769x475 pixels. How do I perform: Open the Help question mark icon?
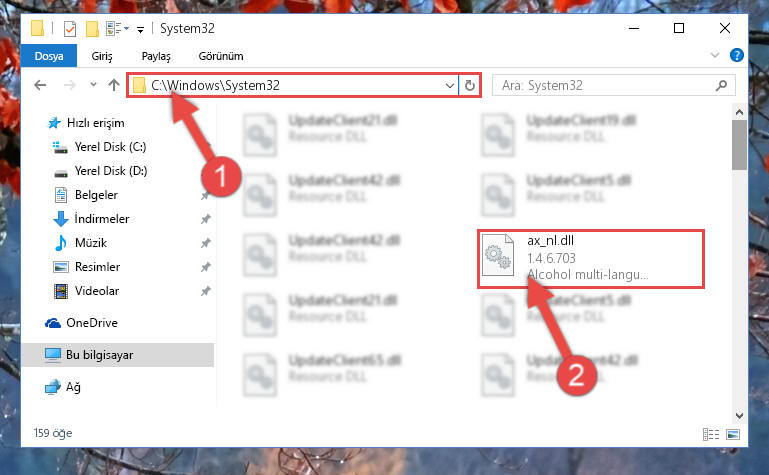point(737,55)
